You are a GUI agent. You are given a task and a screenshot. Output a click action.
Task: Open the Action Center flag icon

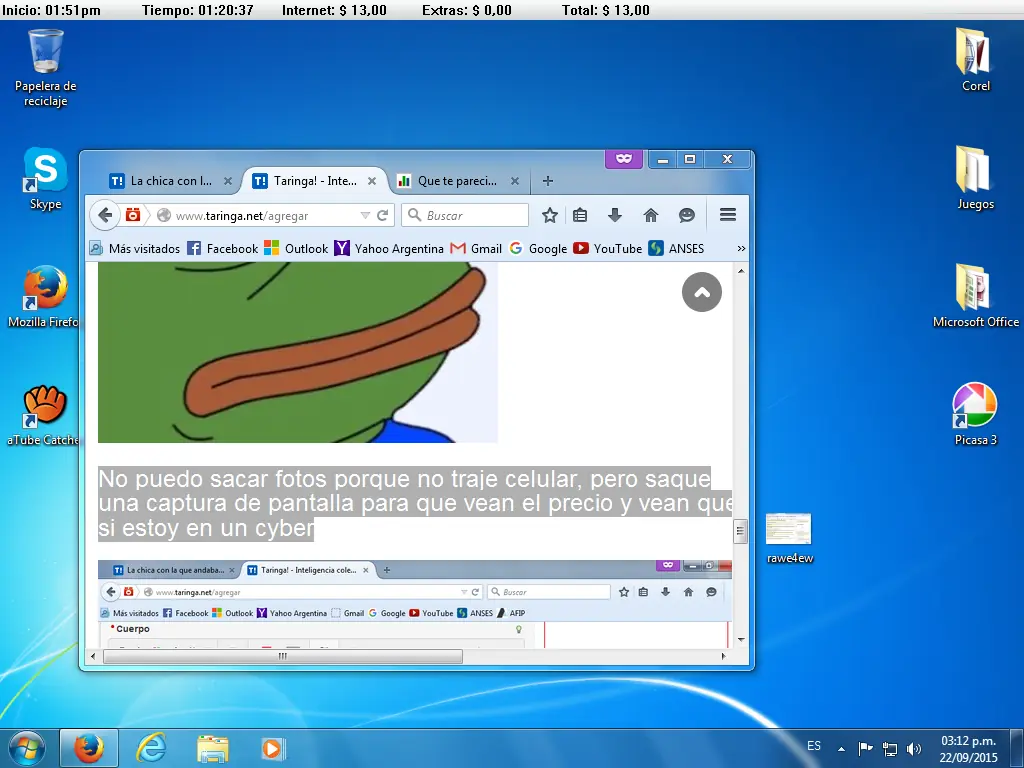(865, 748)
